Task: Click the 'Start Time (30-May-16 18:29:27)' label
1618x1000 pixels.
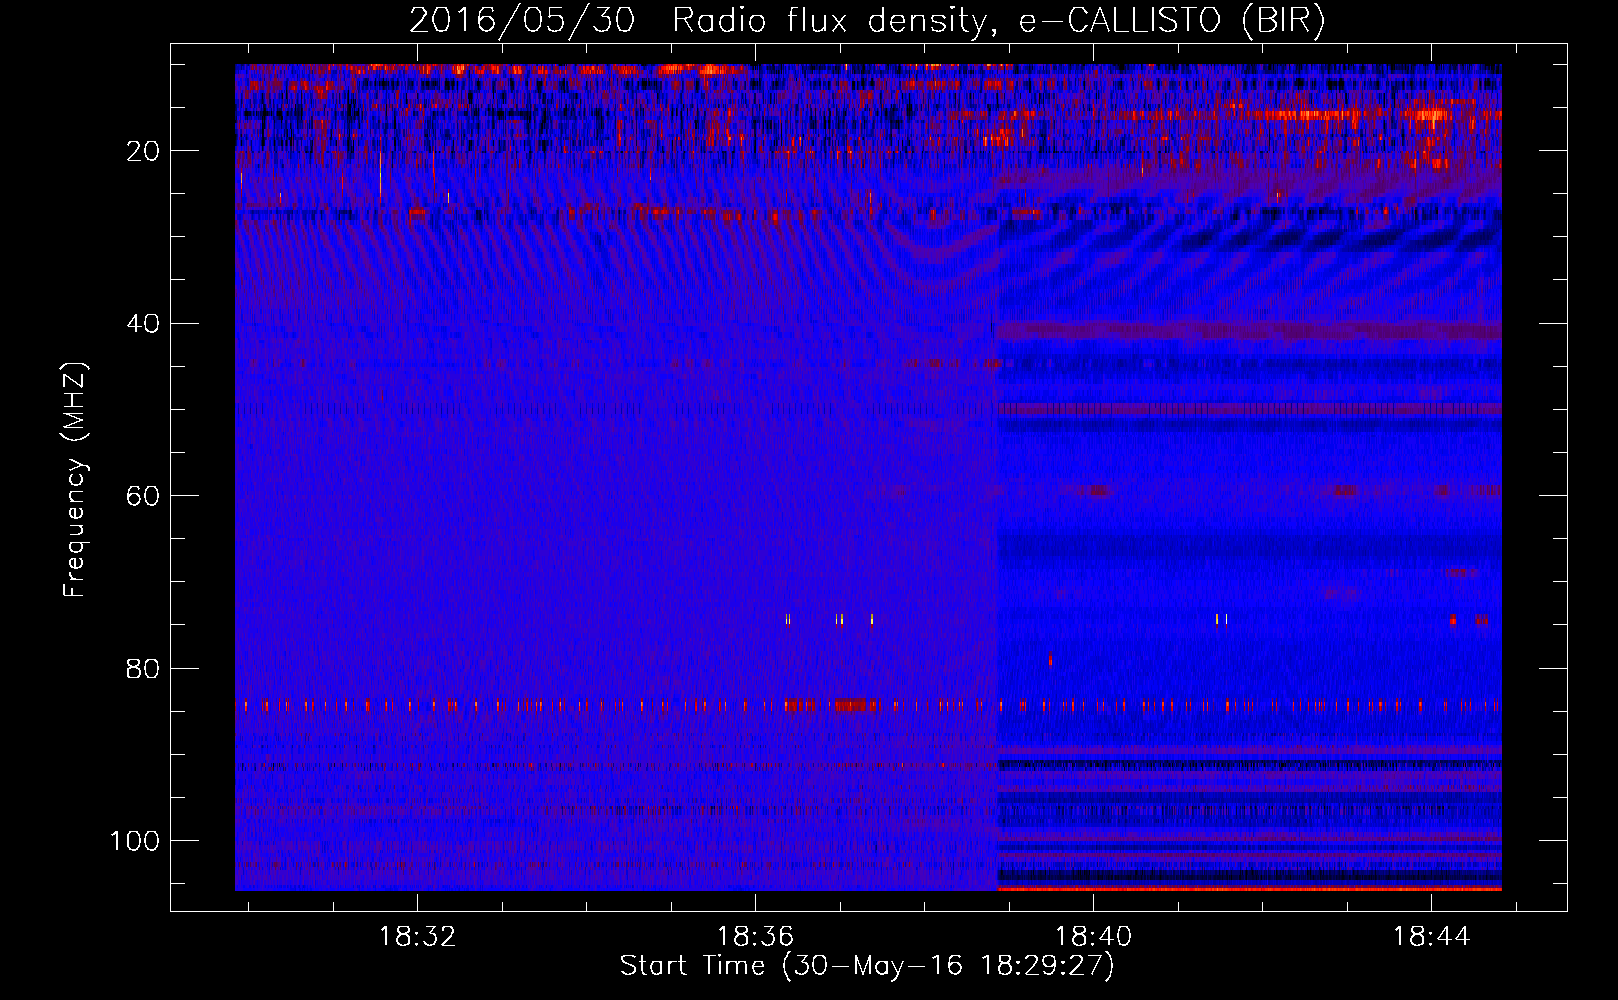Action: click(x=867, y=966)
